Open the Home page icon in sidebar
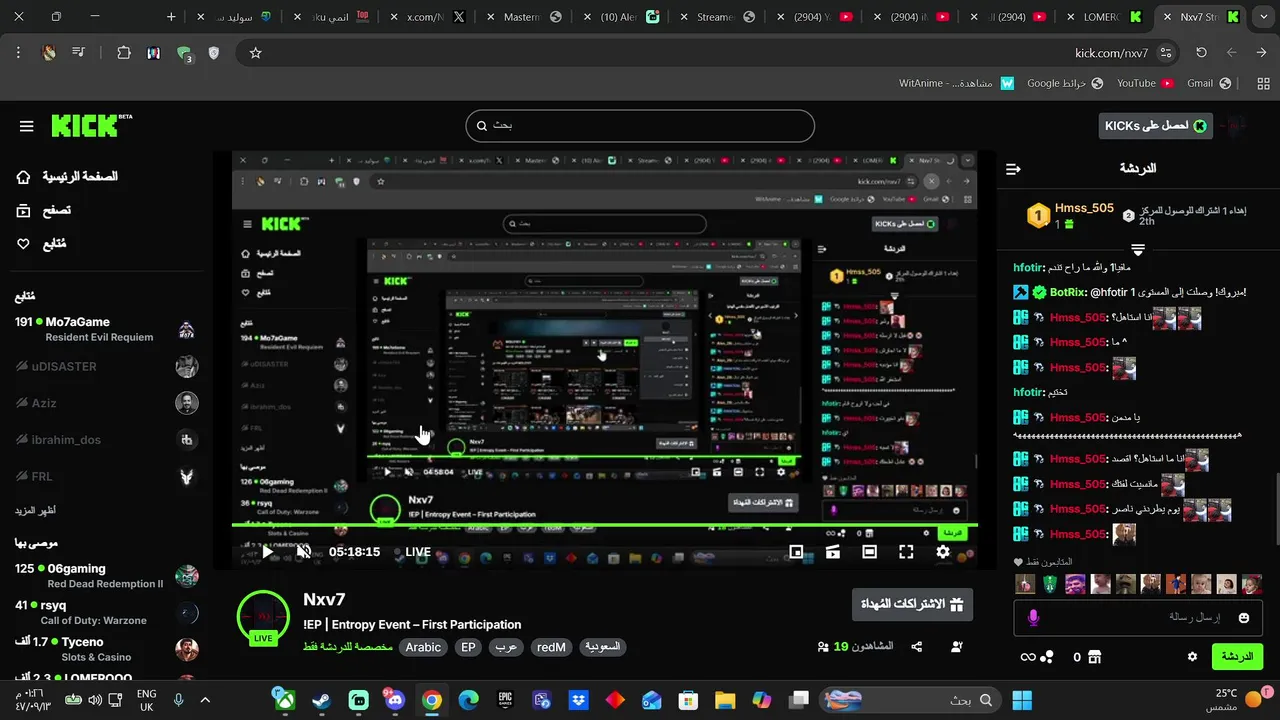Image resolution: width=1280 pixels, height=720 pixels. [x=24, y=177]
